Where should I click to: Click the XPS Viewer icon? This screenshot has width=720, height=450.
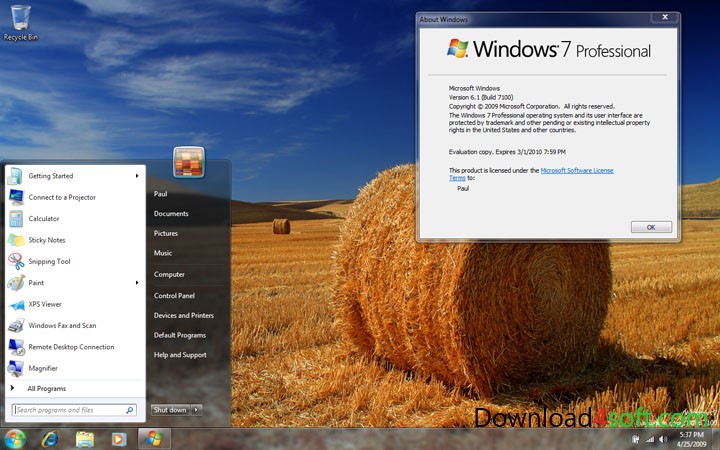(16, 304)
